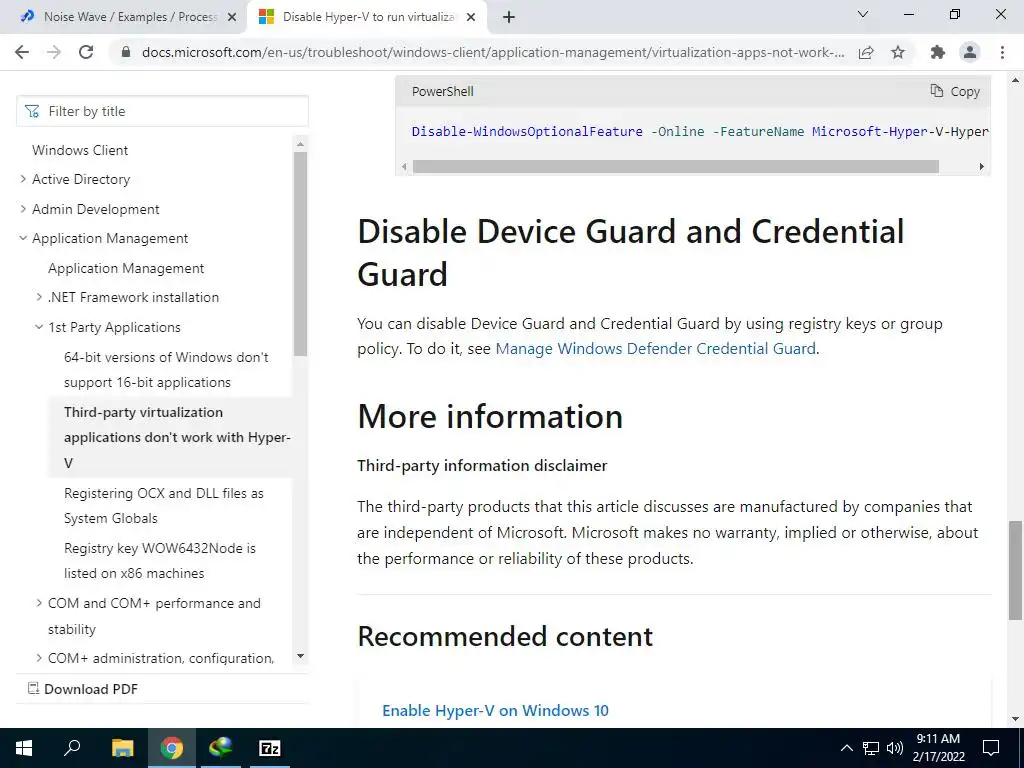Collapse the Application Management chevron
The width and height of the screenshot is (1024, 768).
(23, 238)
